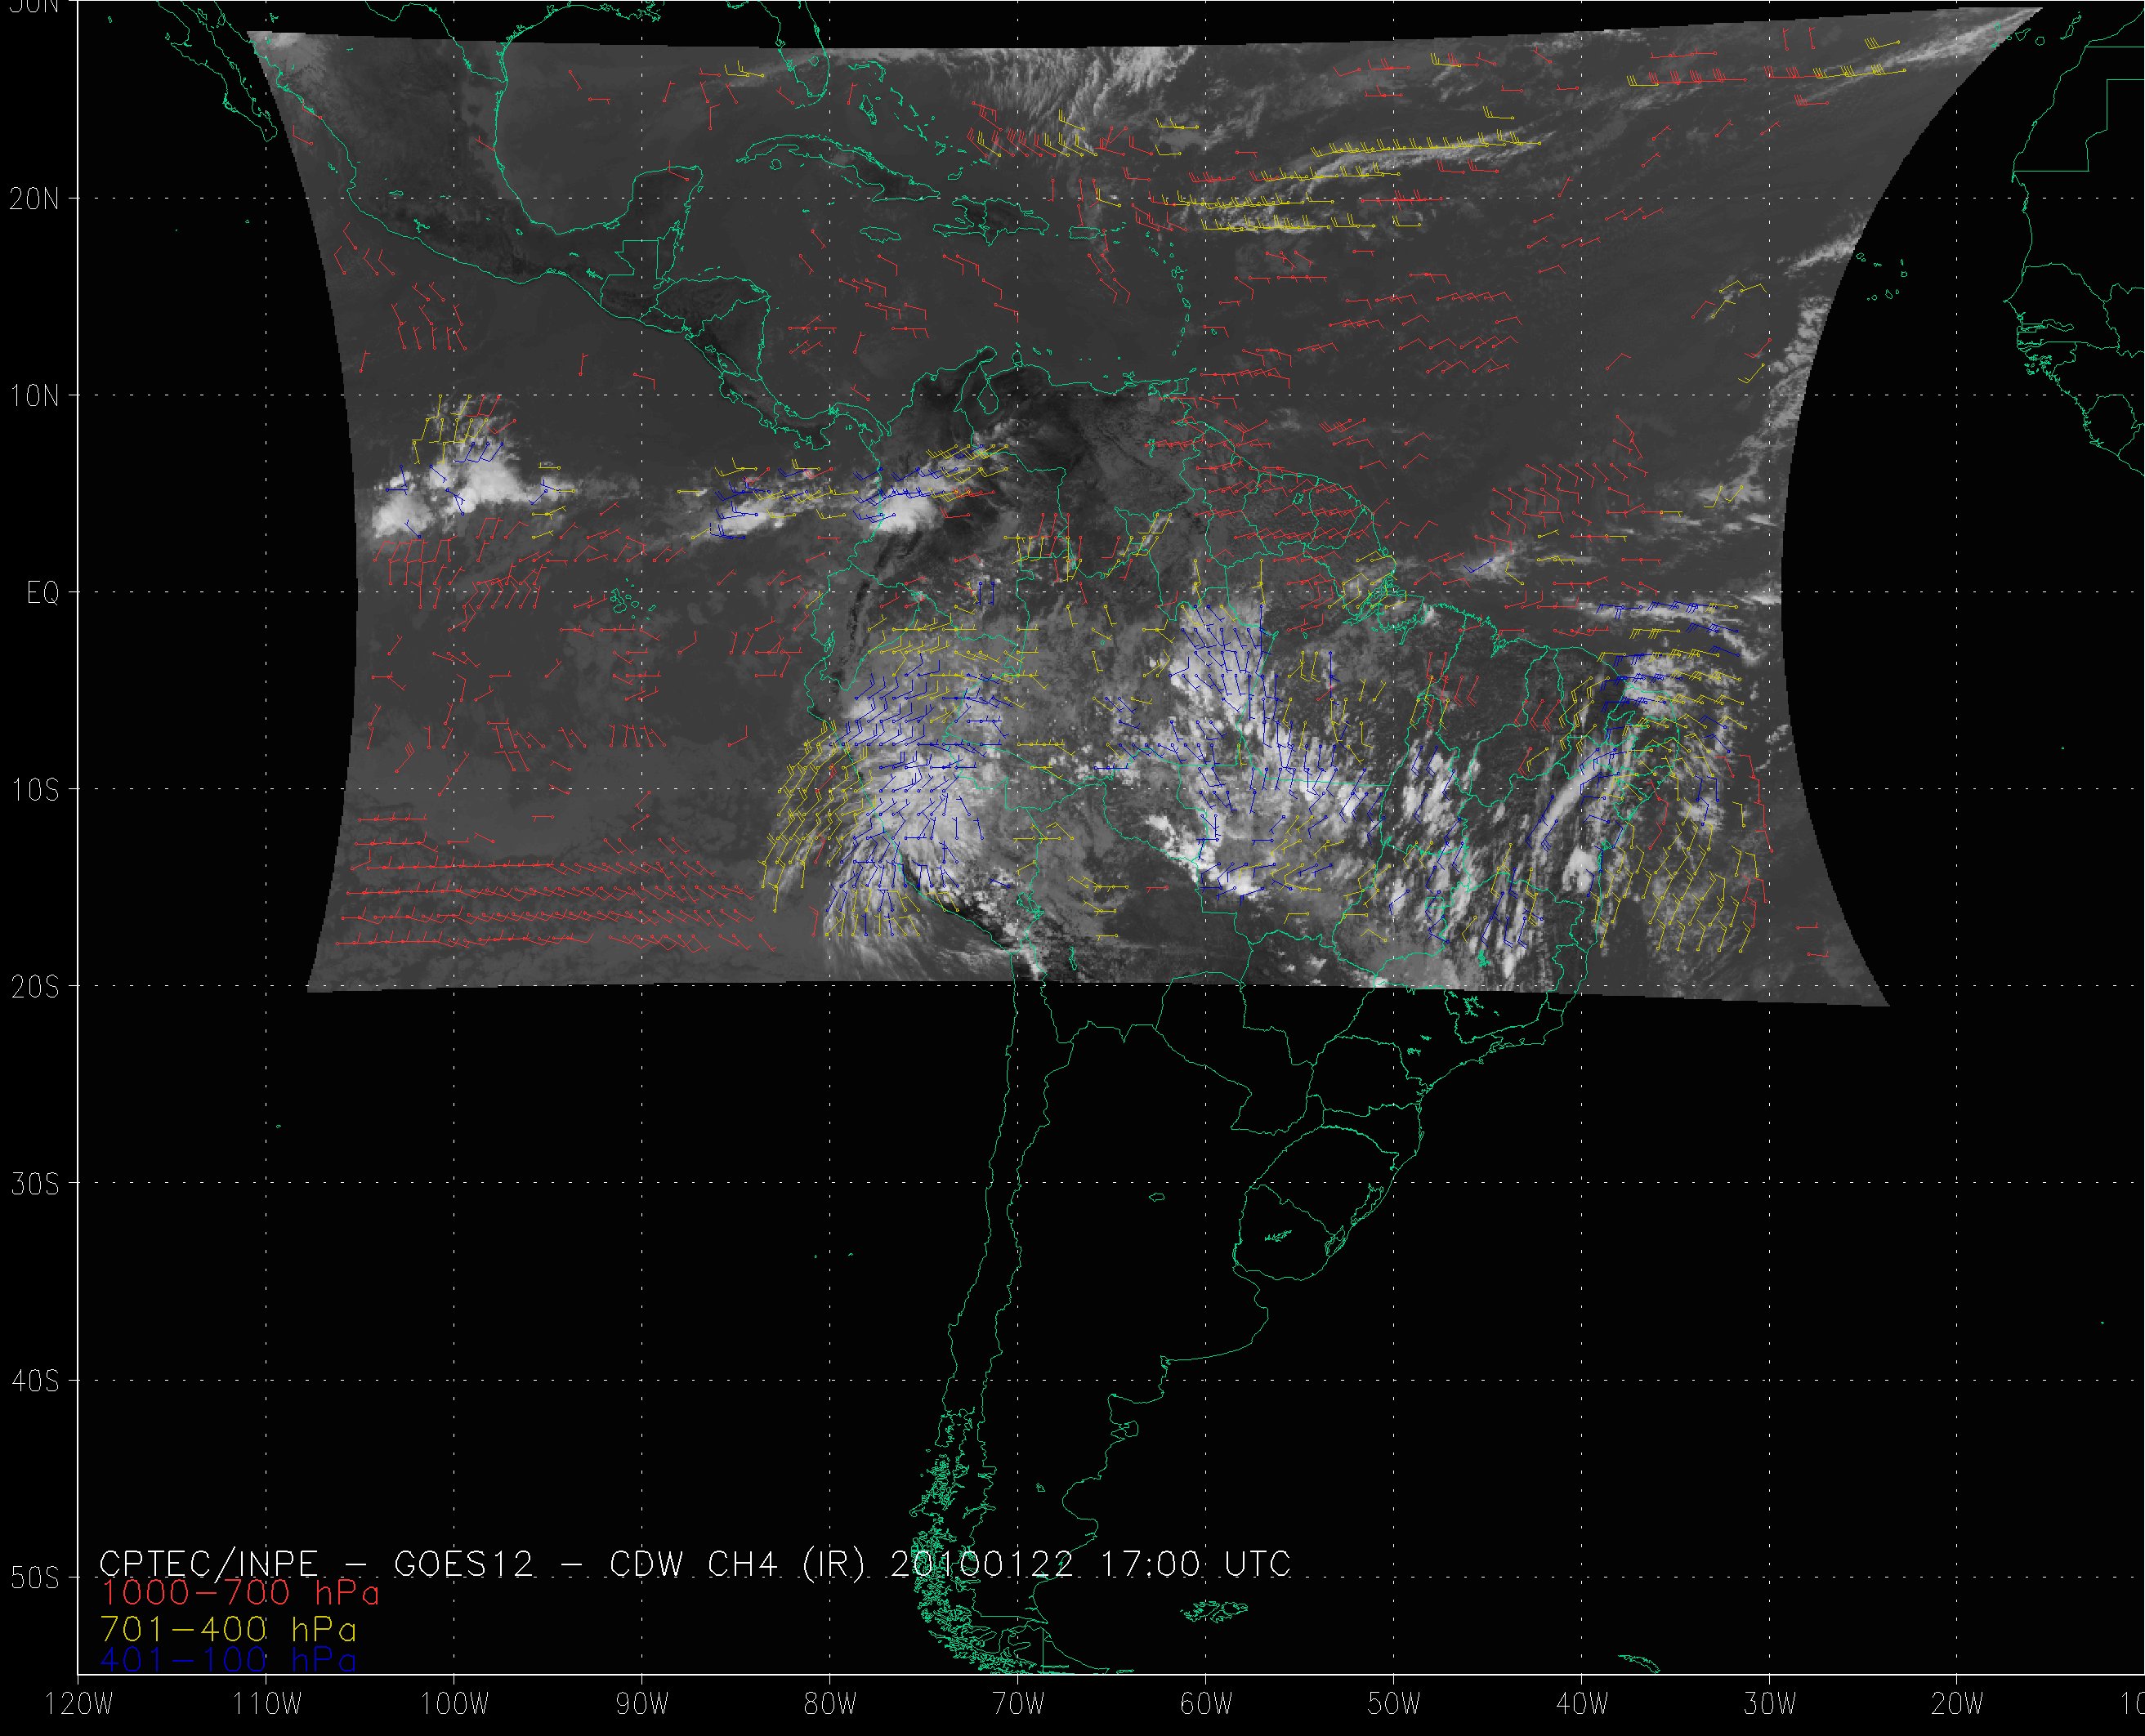Click the 30W longitude axis label
The width and height of the screenshot is (2145, 1736).
pyautogui.click(x=1770, y=1704)
